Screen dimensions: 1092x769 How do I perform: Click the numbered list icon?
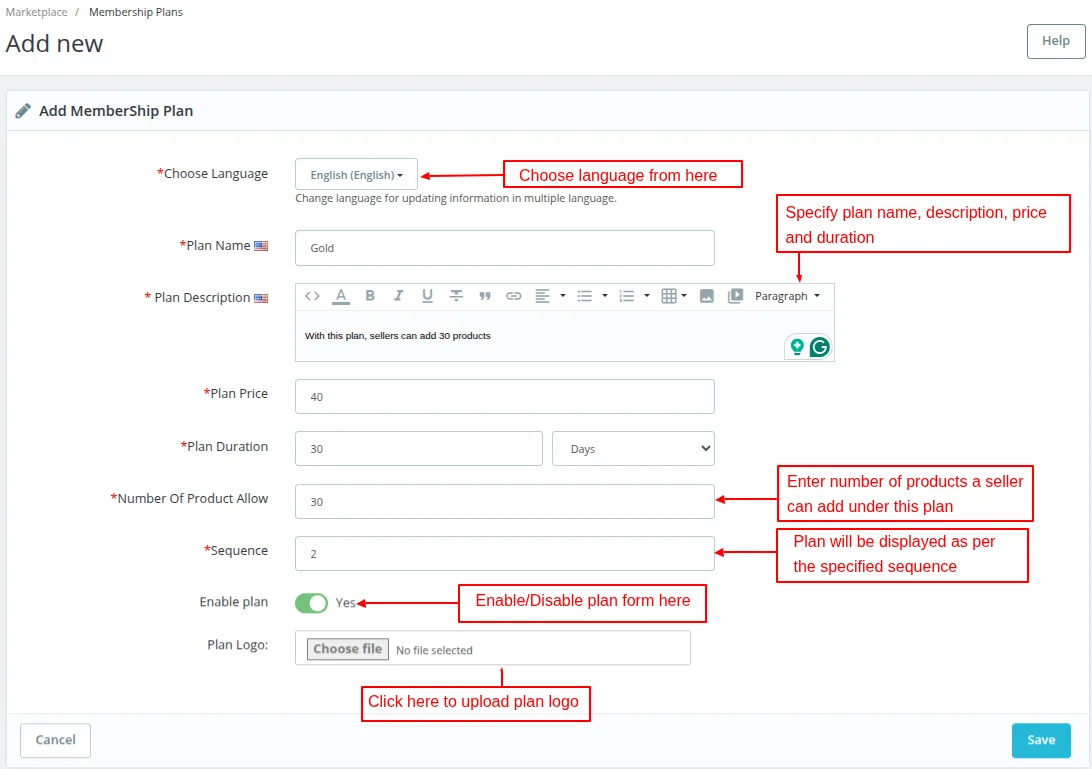[627, 296]
